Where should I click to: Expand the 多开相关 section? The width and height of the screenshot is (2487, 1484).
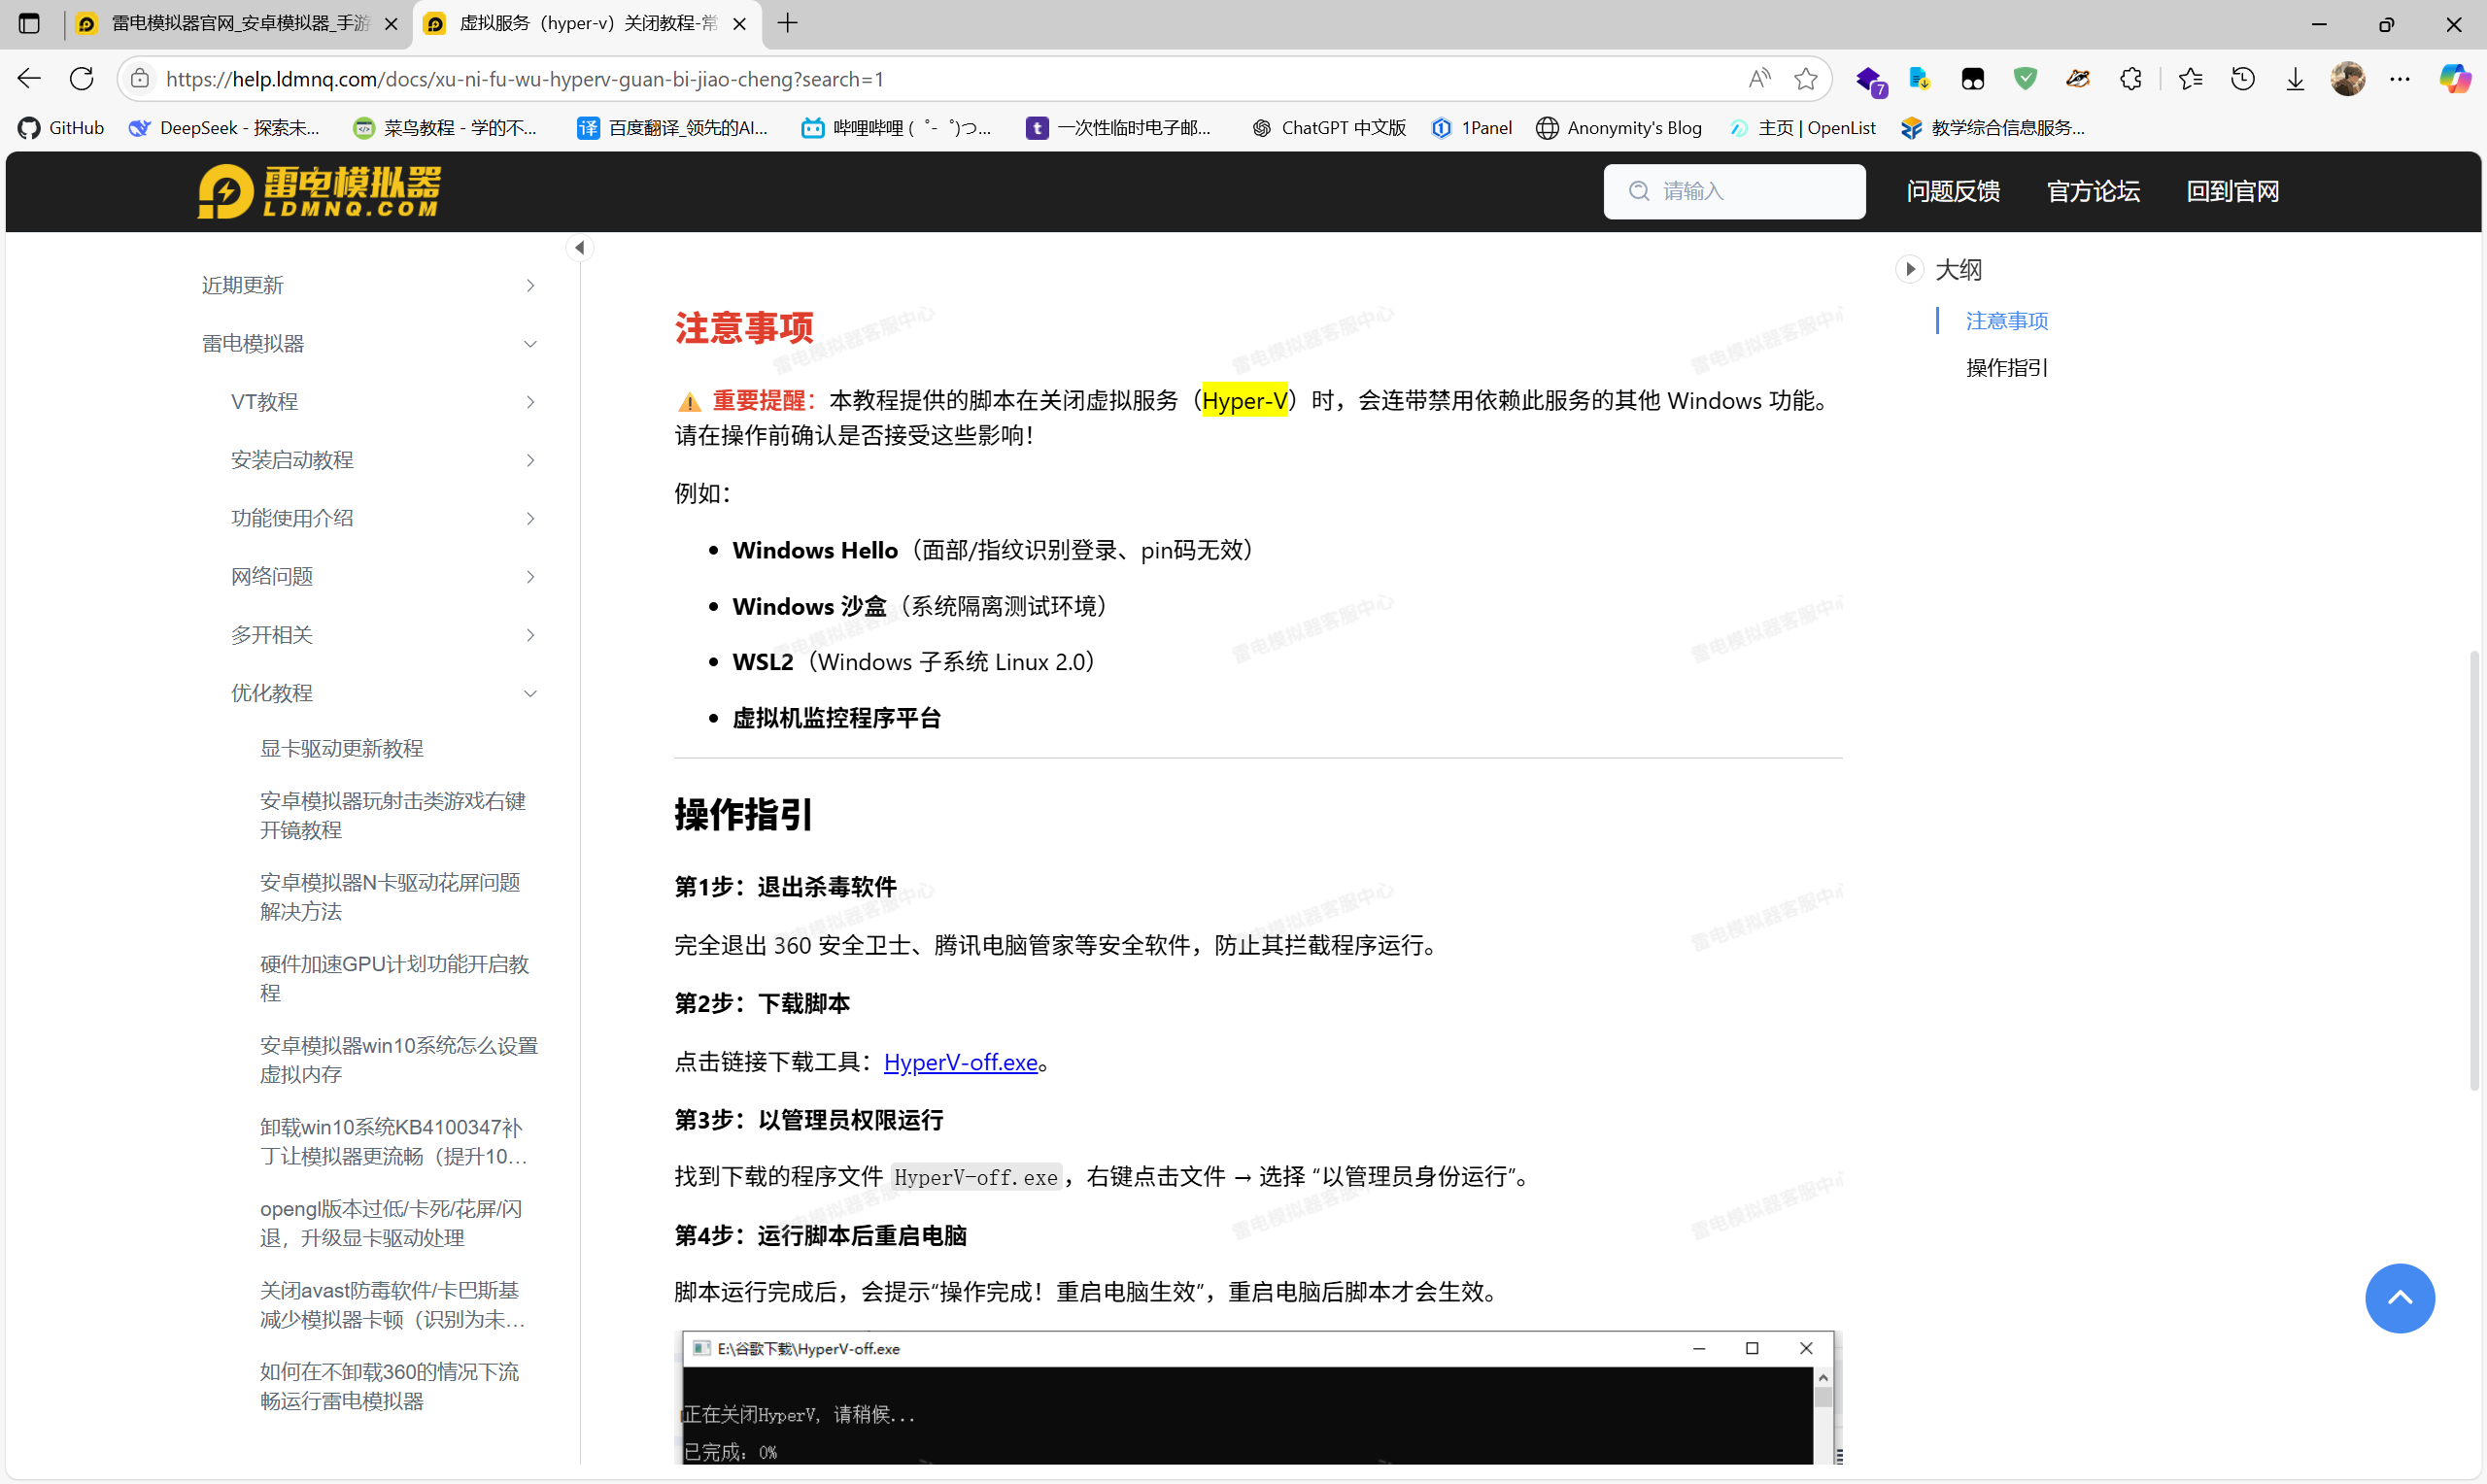pos(383,635)
